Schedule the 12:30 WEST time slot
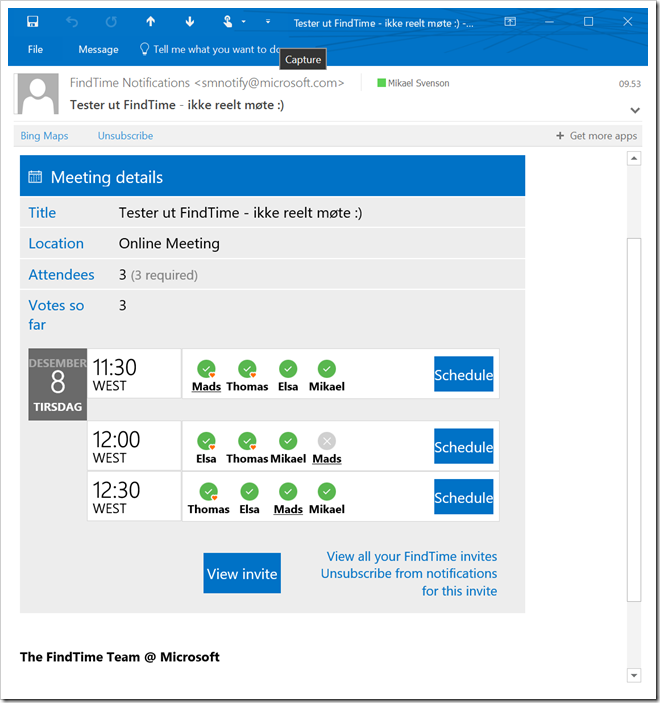 point(464,497)
